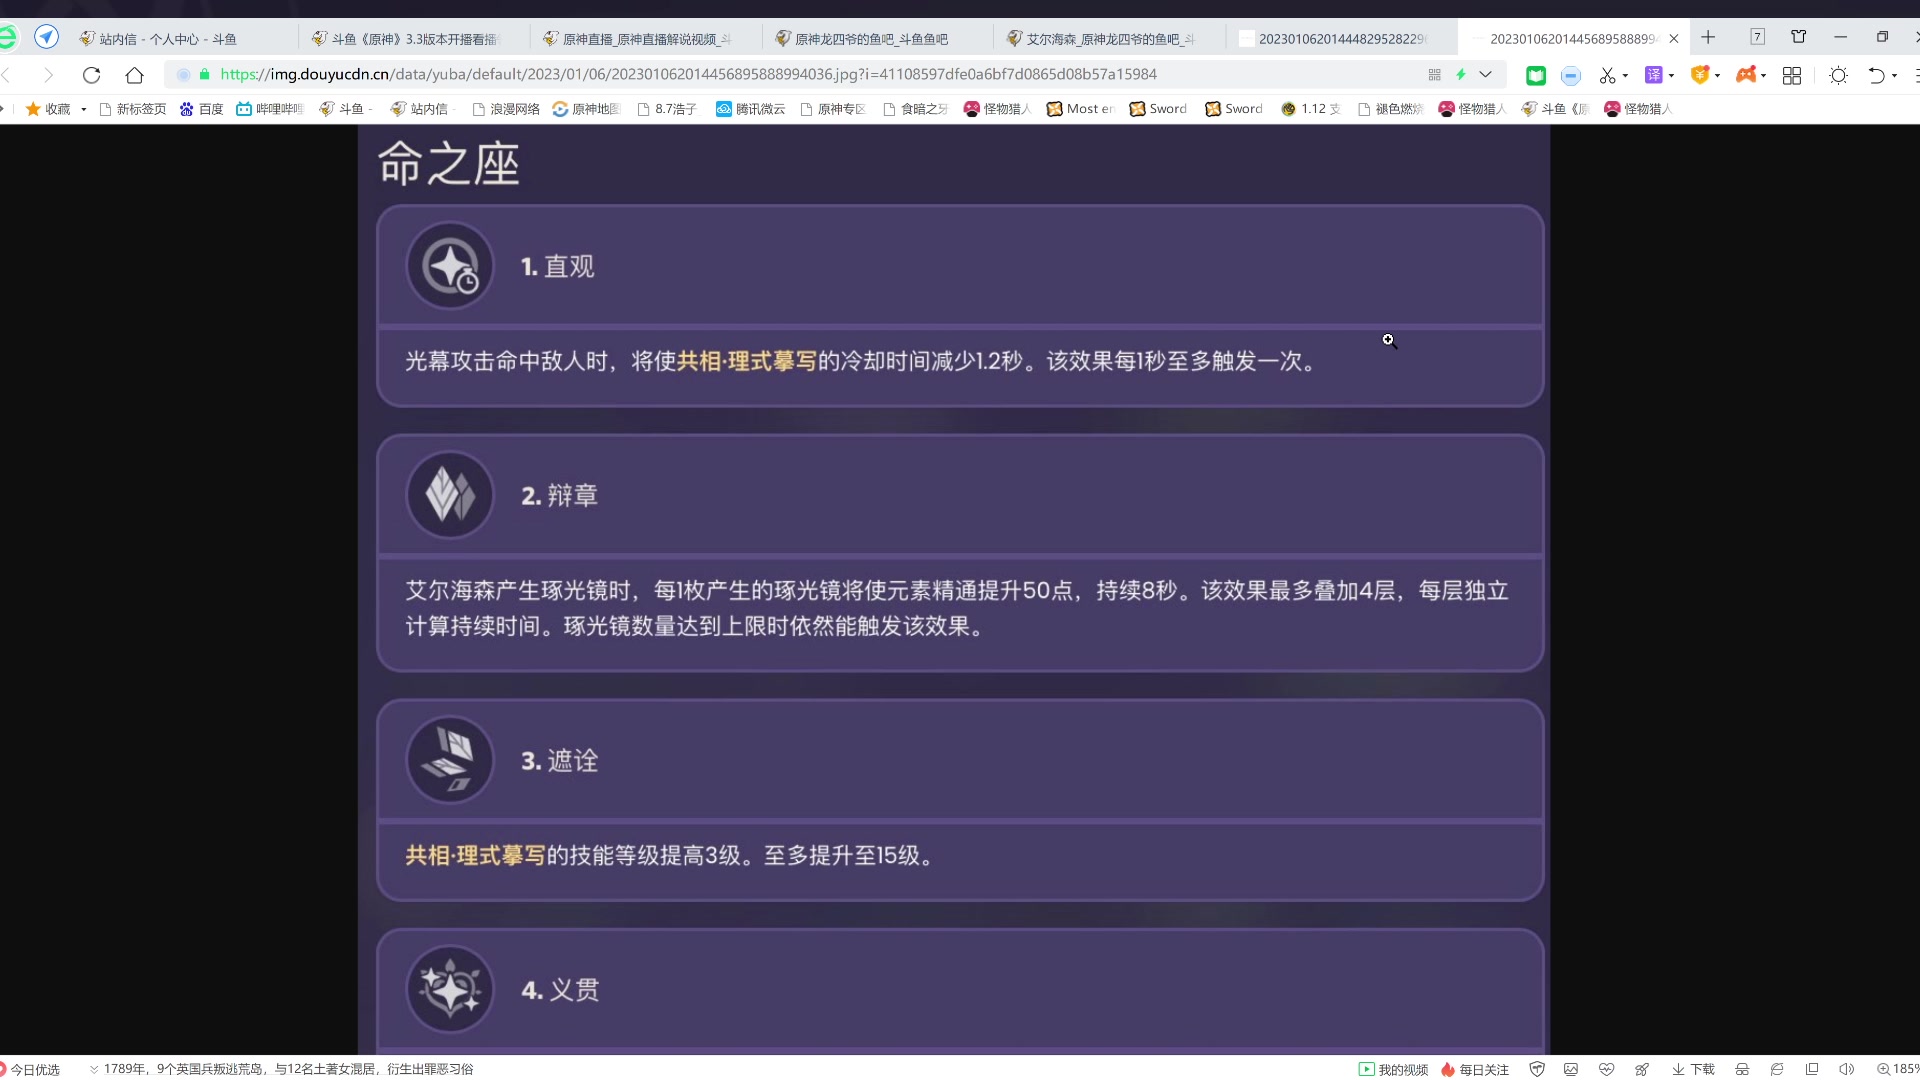Reload the page with the refresh icon
The height and width of the screenshot is (1080, 1920).
(91, 75)
